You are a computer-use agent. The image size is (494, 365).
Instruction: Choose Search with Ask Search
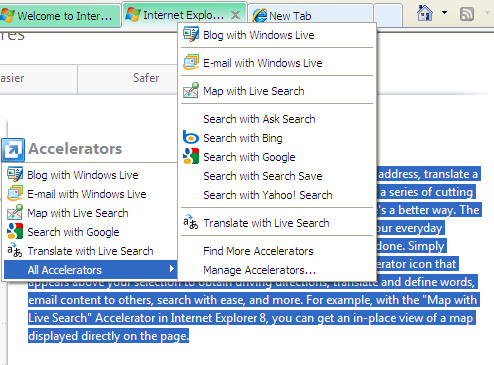tap(277, 119)
